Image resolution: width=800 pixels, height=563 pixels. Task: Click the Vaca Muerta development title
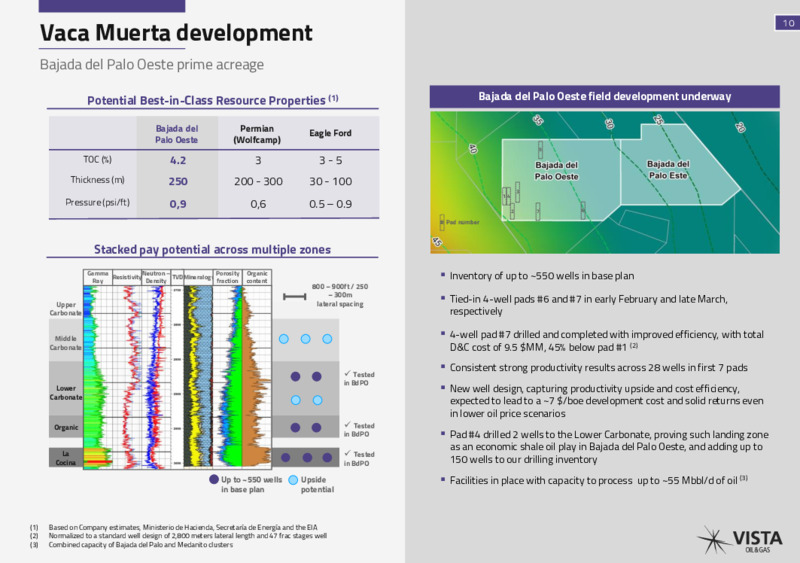[176, 33]
